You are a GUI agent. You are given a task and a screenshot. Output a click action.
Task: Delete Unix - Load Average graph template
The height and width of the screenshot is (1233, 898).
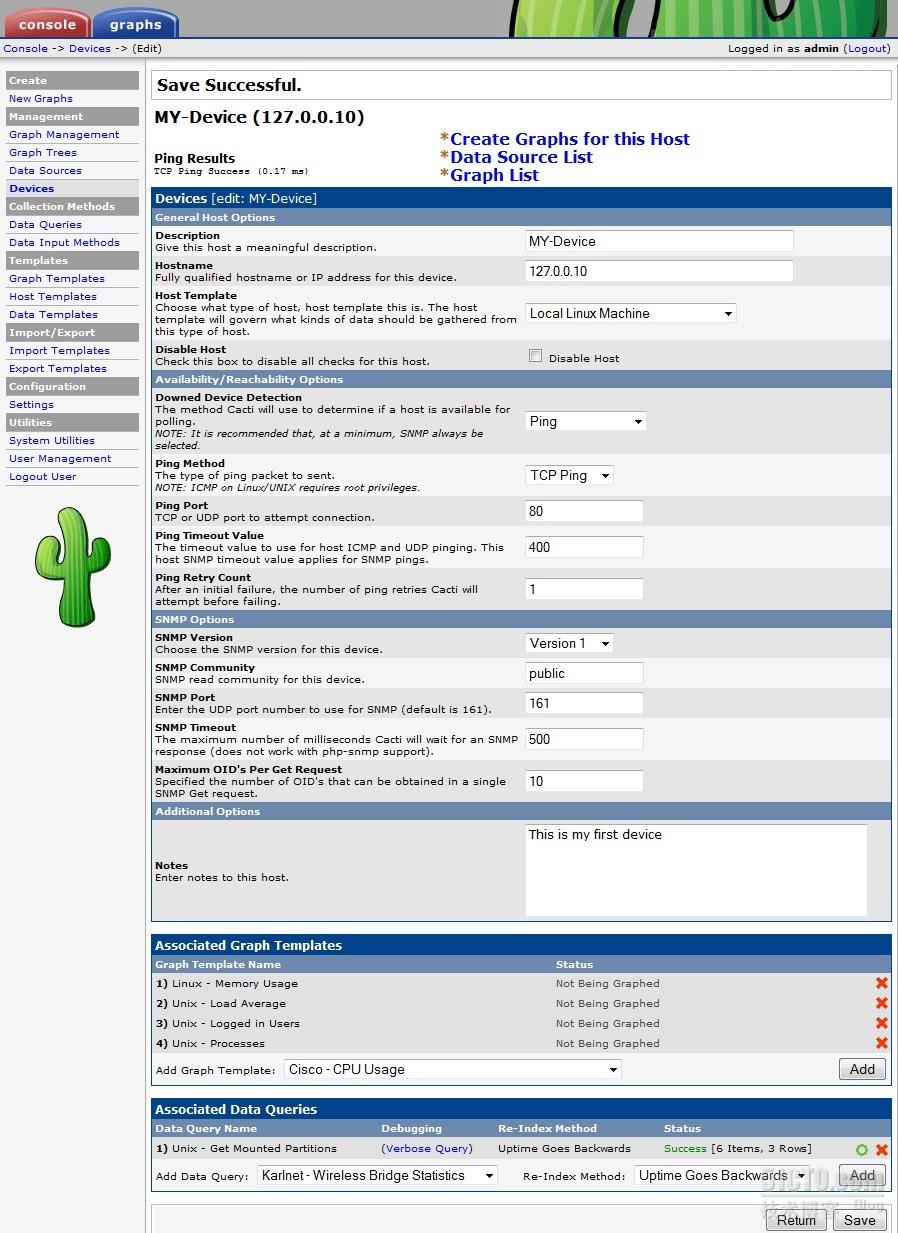click(x=881, y=1003)
